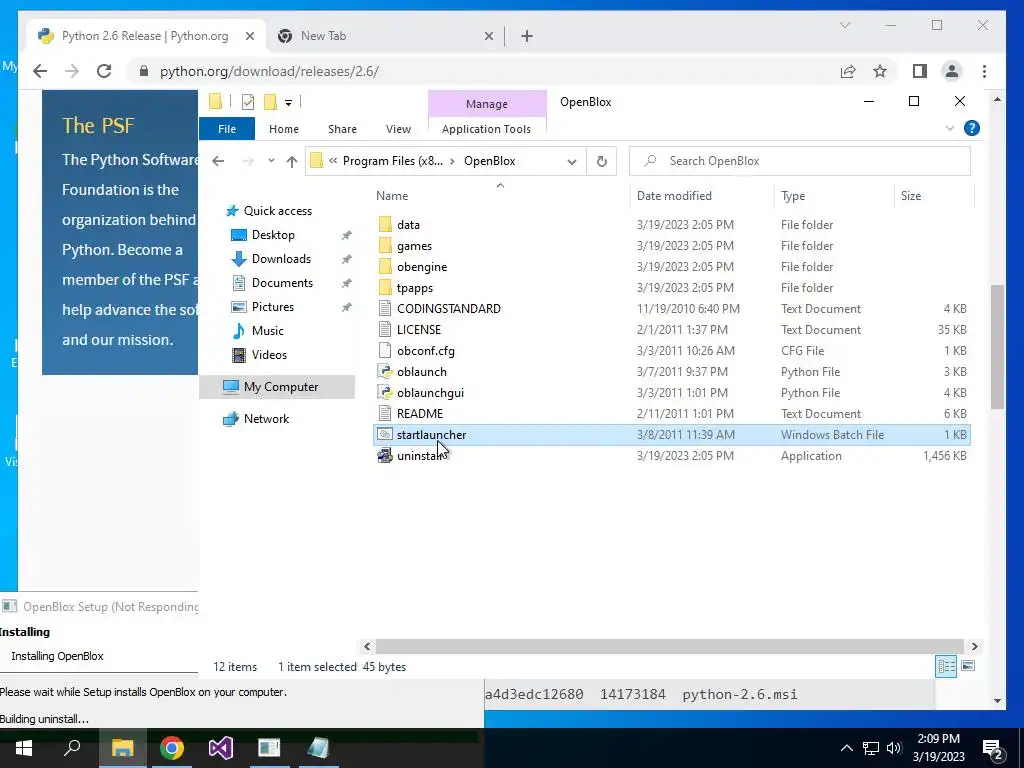Close the Python 2.6 Release tab
This screenshot has height=768, width=1024.
coord(249,36)
